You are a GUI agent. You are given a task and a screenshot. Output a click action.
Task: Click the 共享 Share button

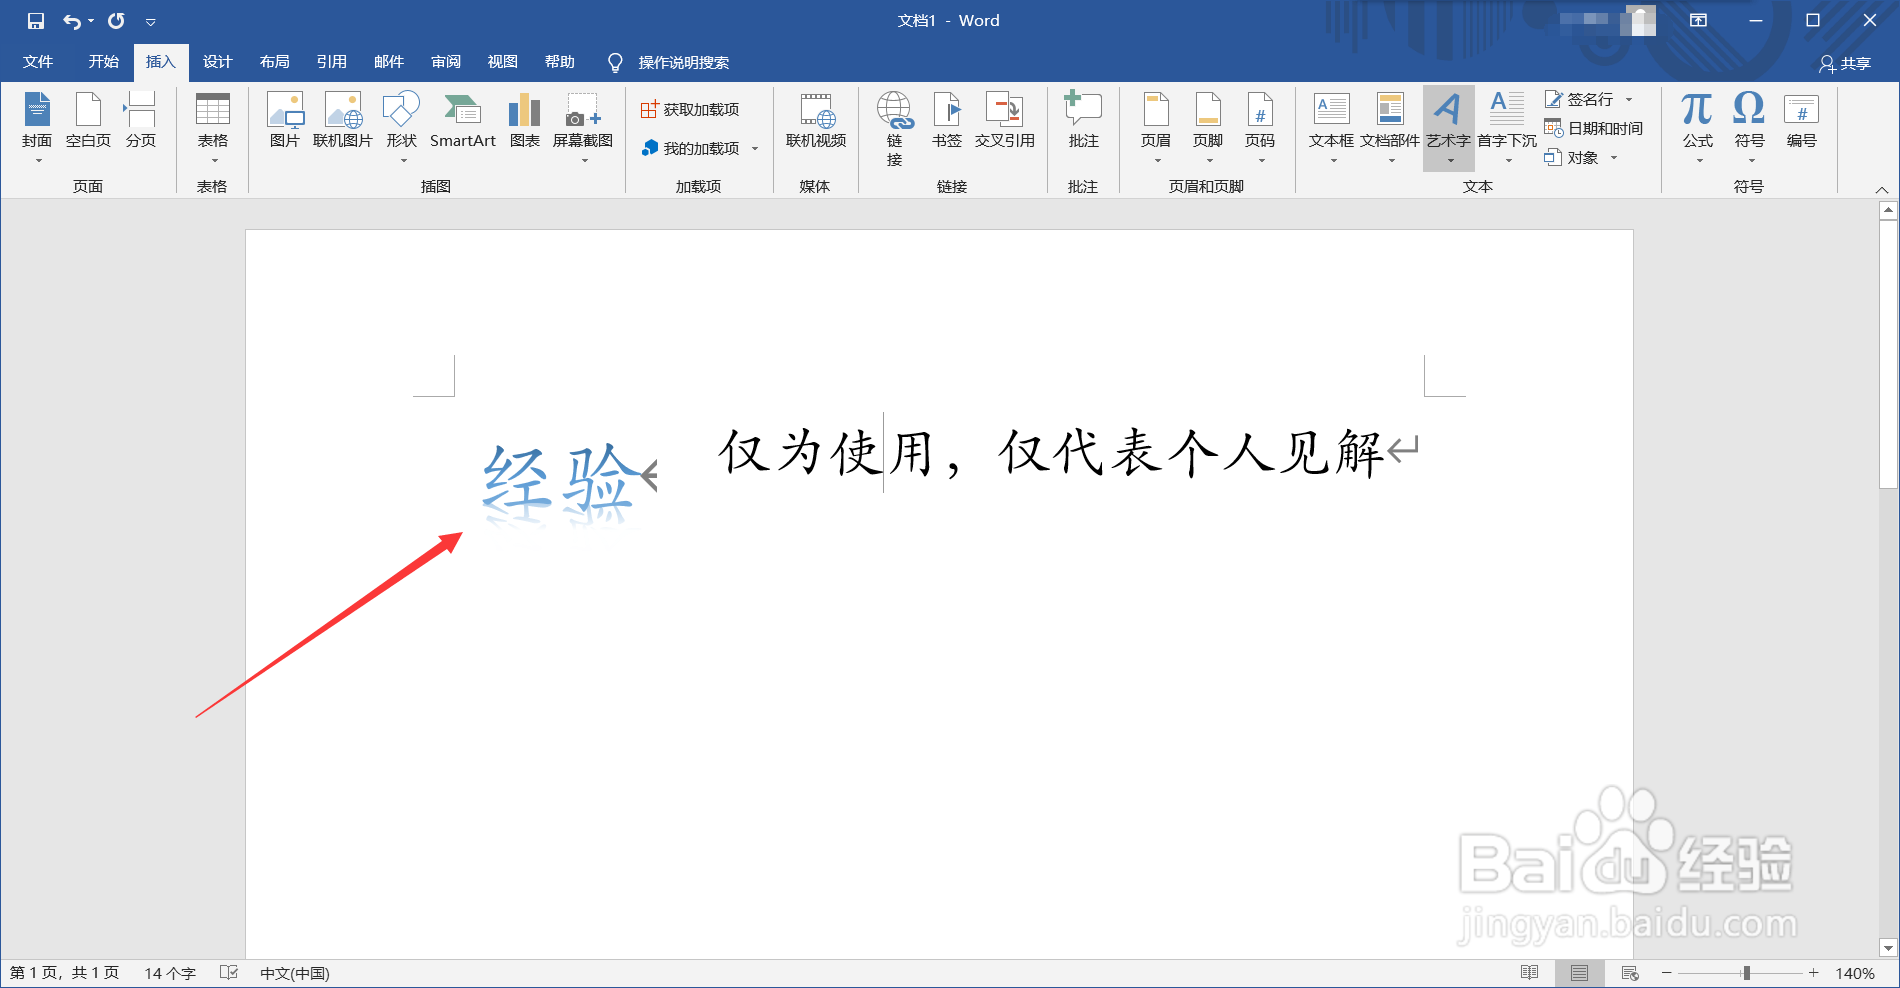click(x=1845, y=63)
